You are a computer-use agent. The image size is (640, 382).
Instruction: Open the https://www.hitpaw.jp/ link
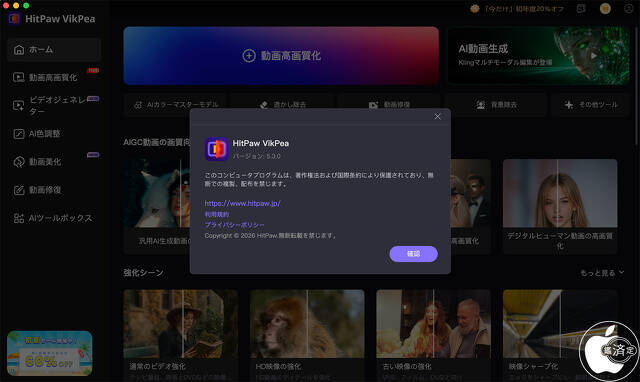(242, 203)
